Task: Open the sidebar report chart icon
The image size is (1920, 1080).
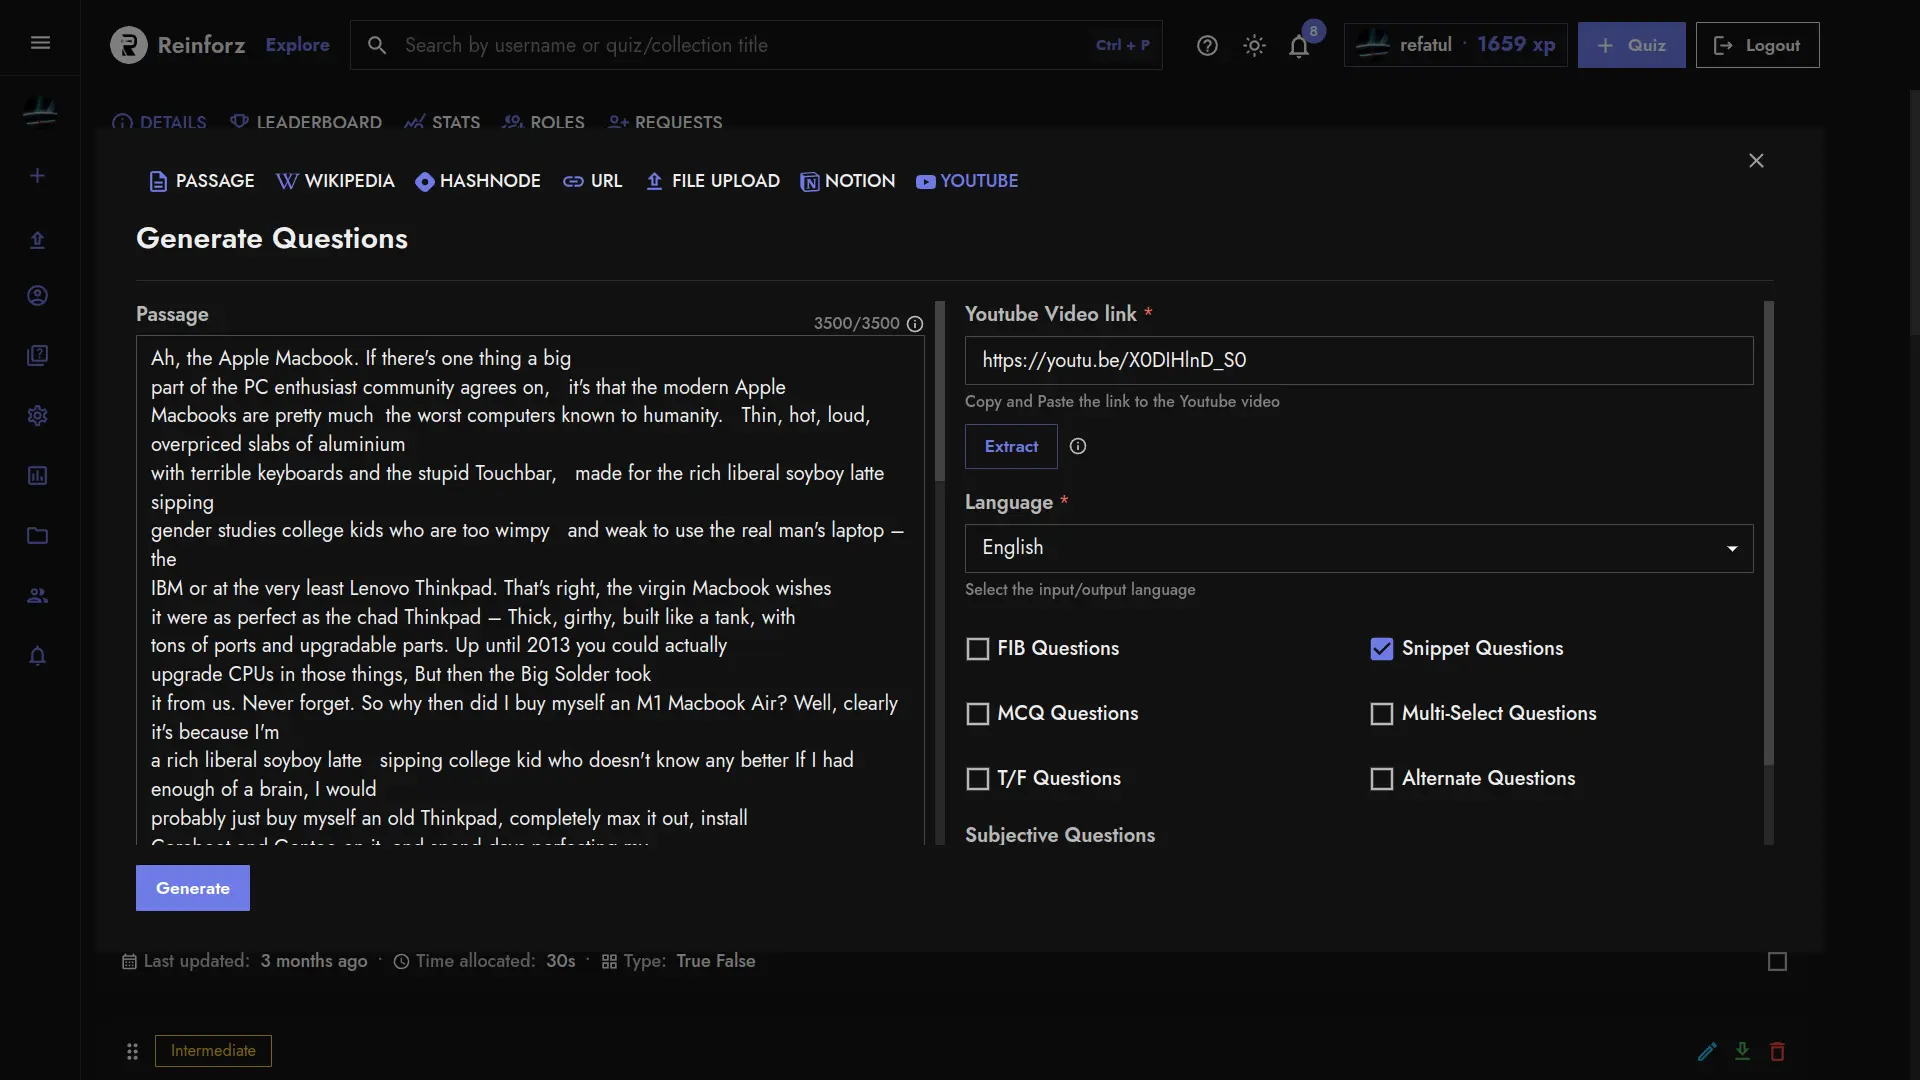Action: click(38, 476)
